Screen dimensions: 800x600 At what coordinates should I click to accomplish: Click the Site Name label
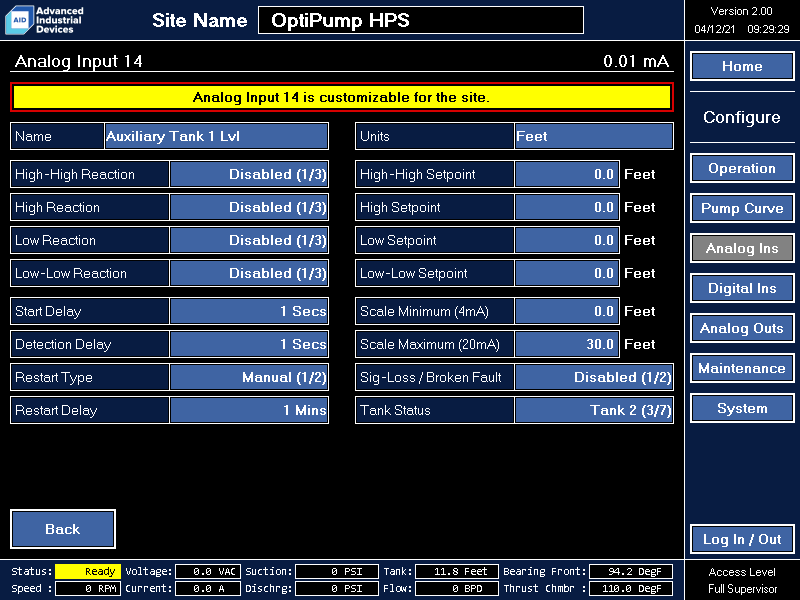199,20
